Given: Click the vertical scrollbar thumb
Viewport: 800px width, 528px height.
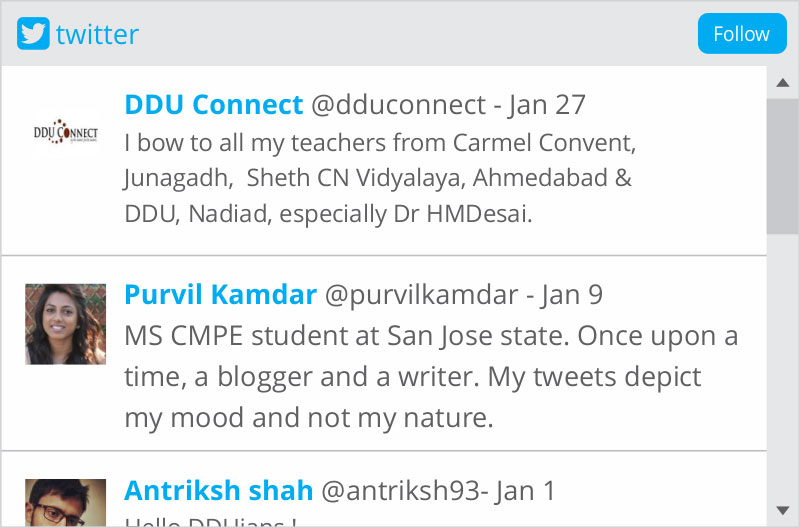Looking at the screenshot, I should pos(782,165).
